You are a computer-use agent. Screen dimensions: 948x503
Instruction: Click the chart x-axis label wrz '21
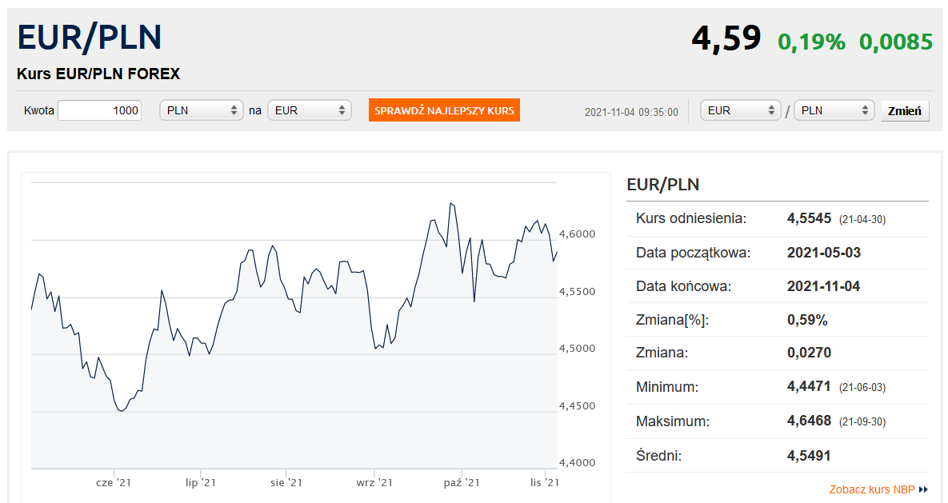tap(374, 482)
